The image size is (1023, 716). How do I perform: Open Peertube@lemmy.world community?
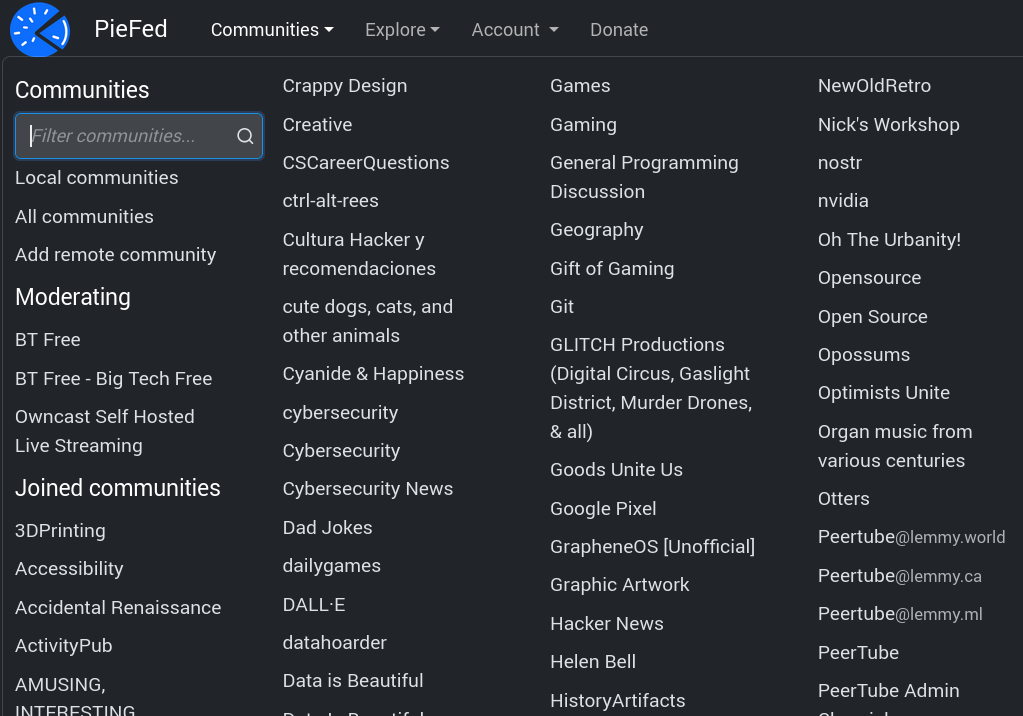click(911, 537)
